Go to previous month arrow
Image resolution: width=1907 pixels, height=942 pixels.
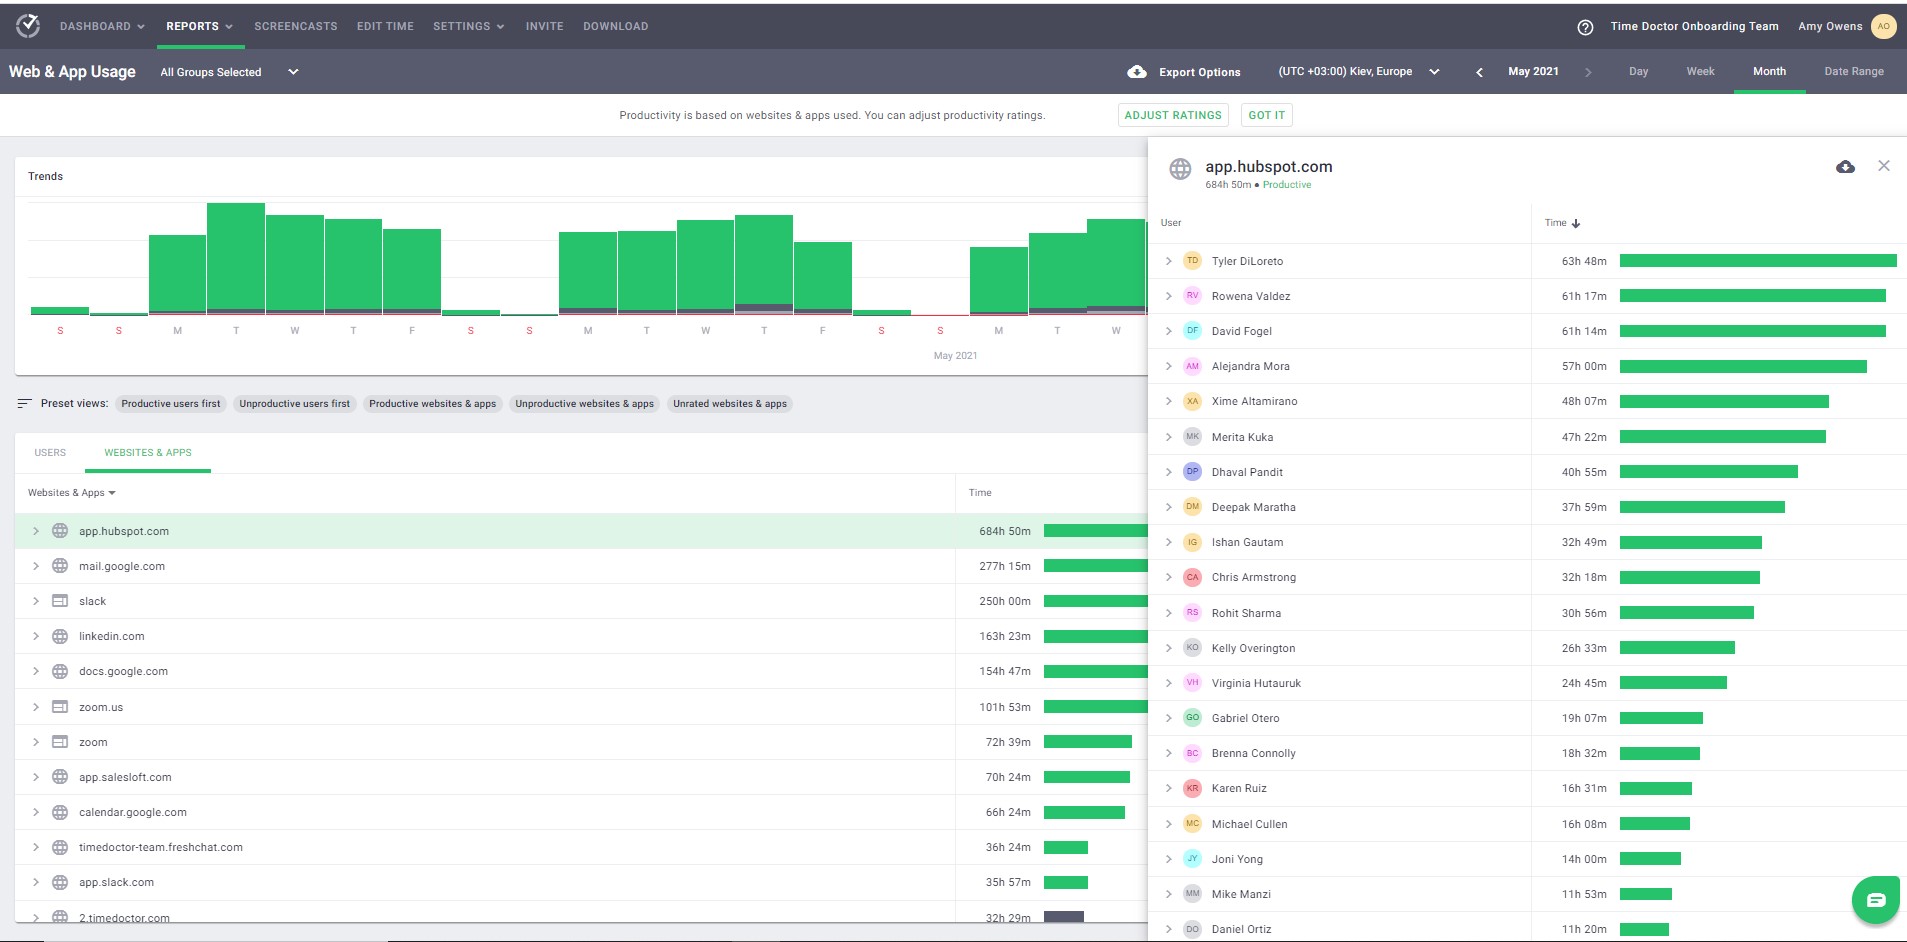(x=1479, y=72)
